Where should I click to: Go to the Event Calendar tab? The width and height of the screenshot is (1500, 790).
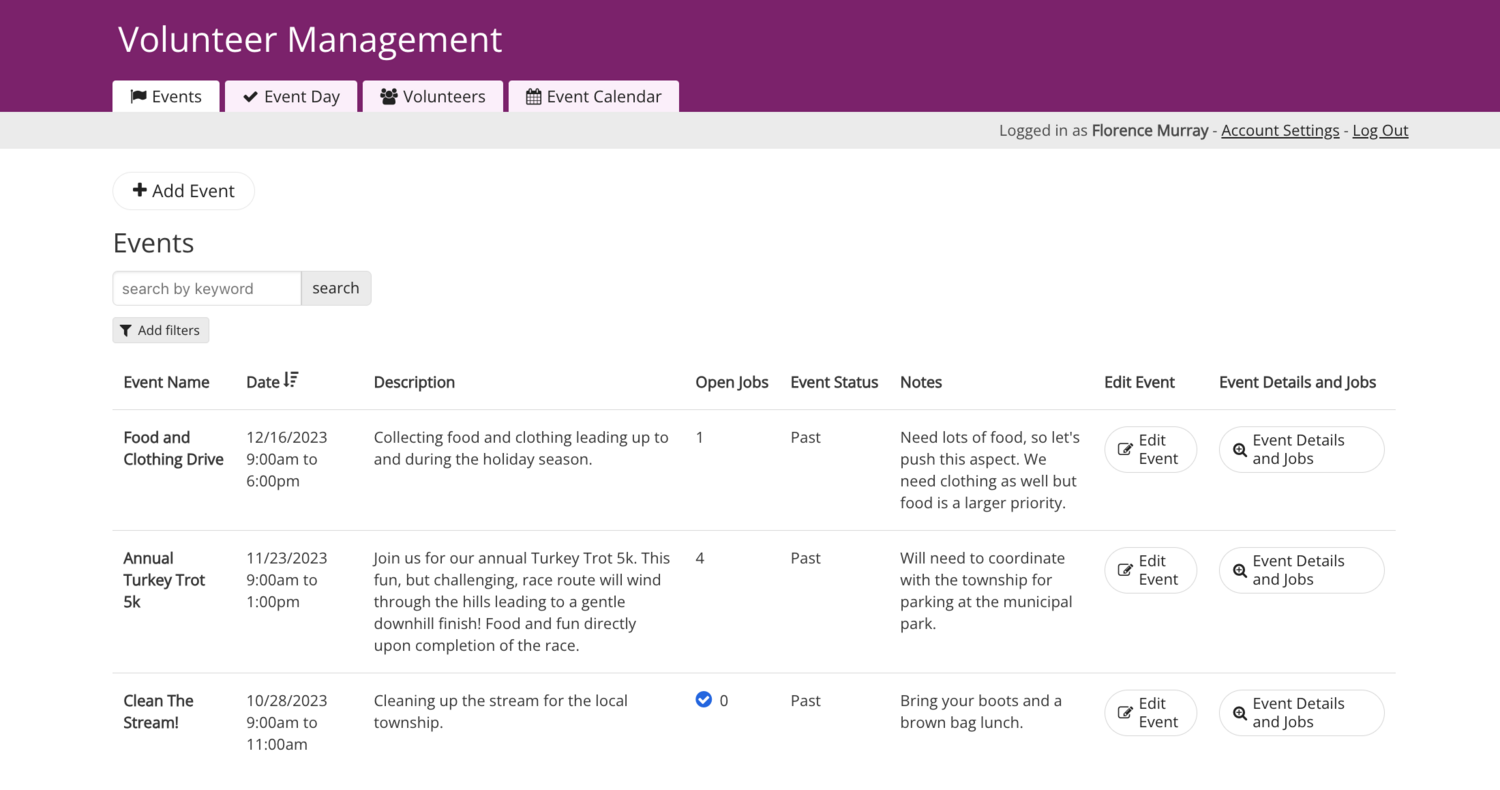[593, 97]
